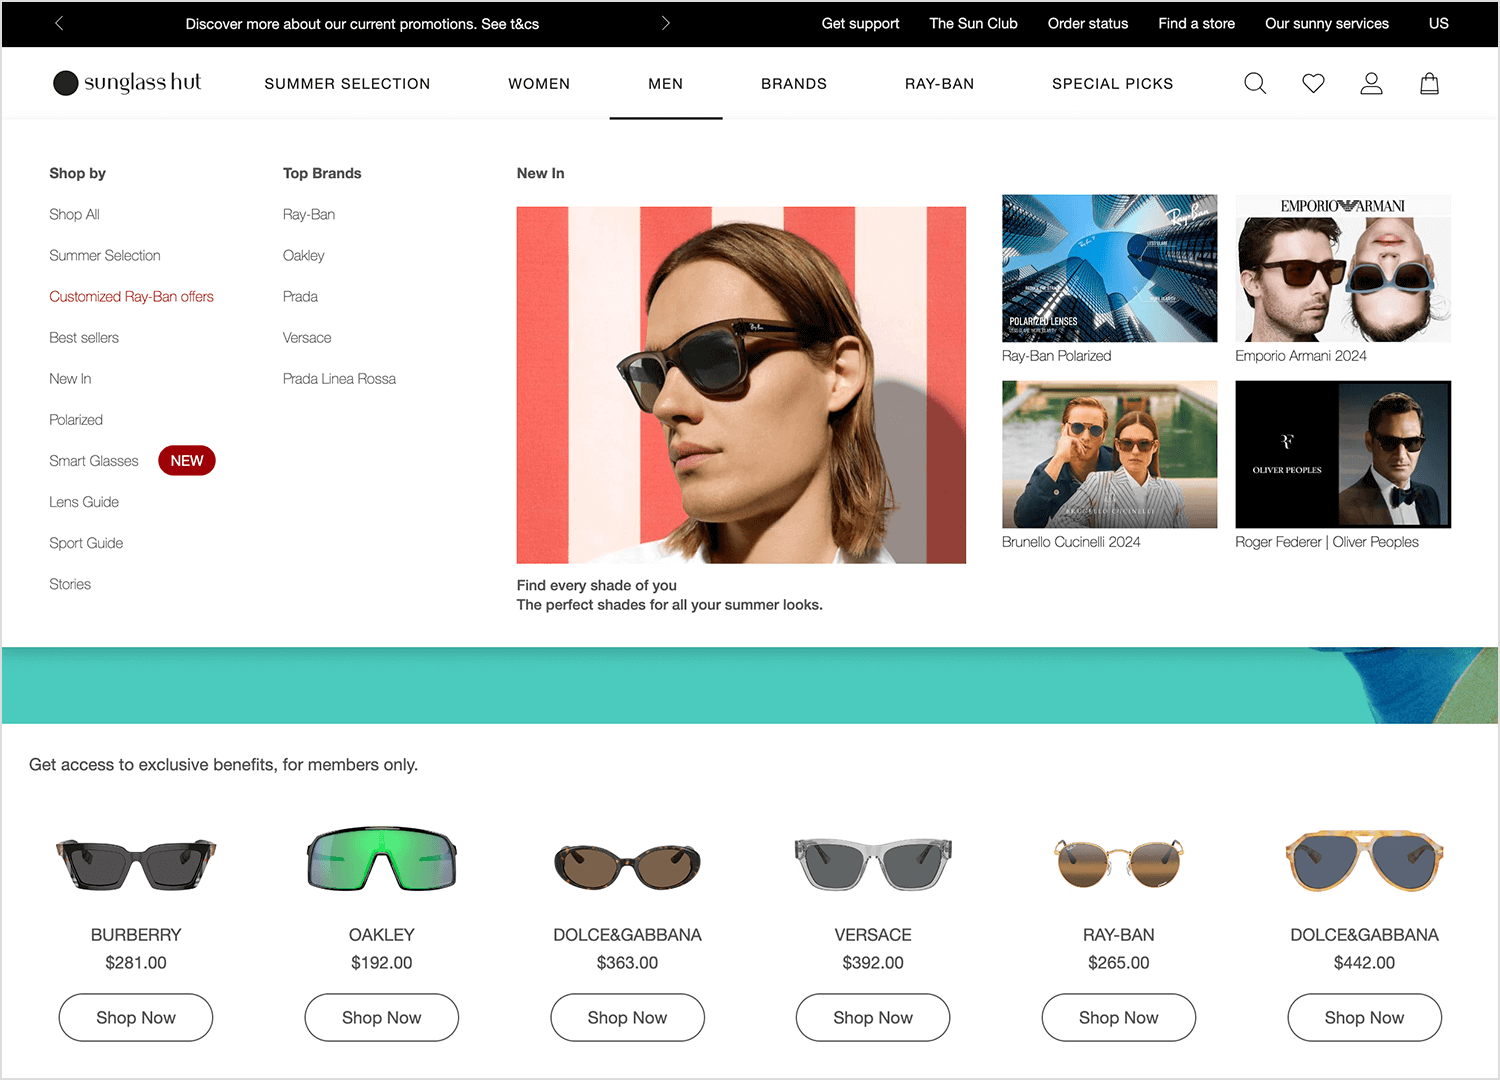Select Summer Selection under Shop by
Screen dimensions: 1500x1080
click(105, 255)
